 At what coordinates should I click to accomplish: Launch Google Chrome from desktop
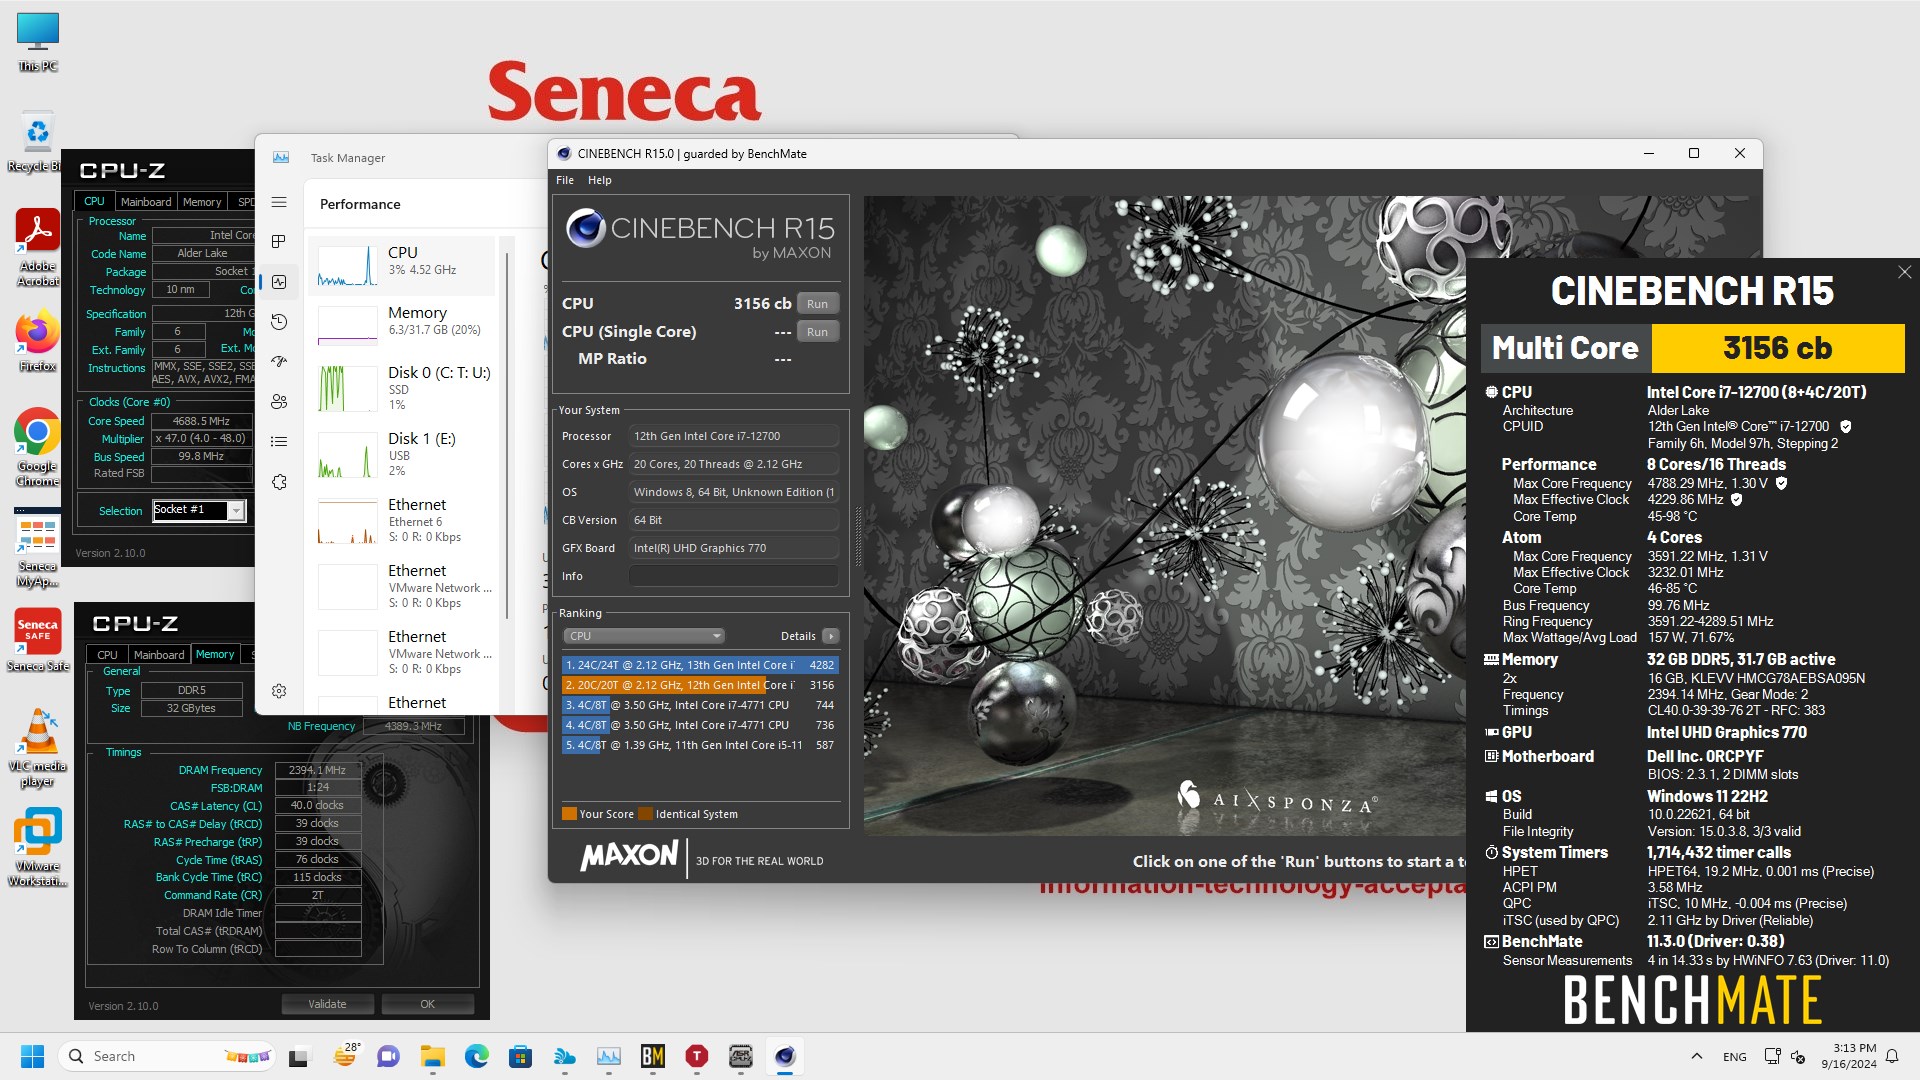click(38, 447)
